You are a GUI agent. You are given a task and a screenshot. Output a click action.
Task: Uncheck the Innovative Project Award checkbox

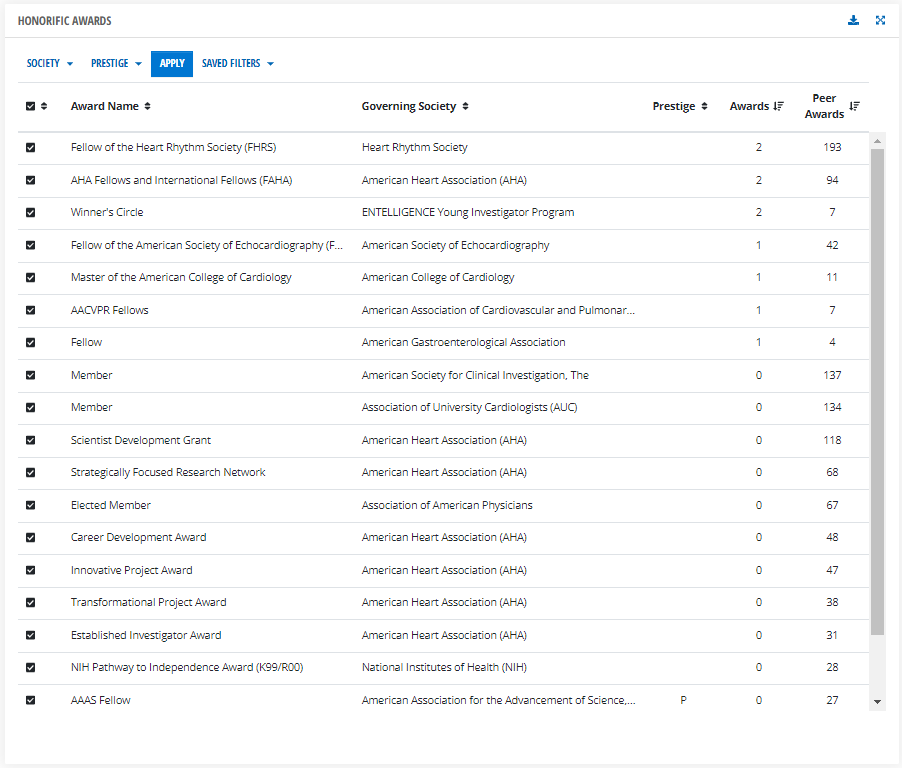(x=30, y=570)
